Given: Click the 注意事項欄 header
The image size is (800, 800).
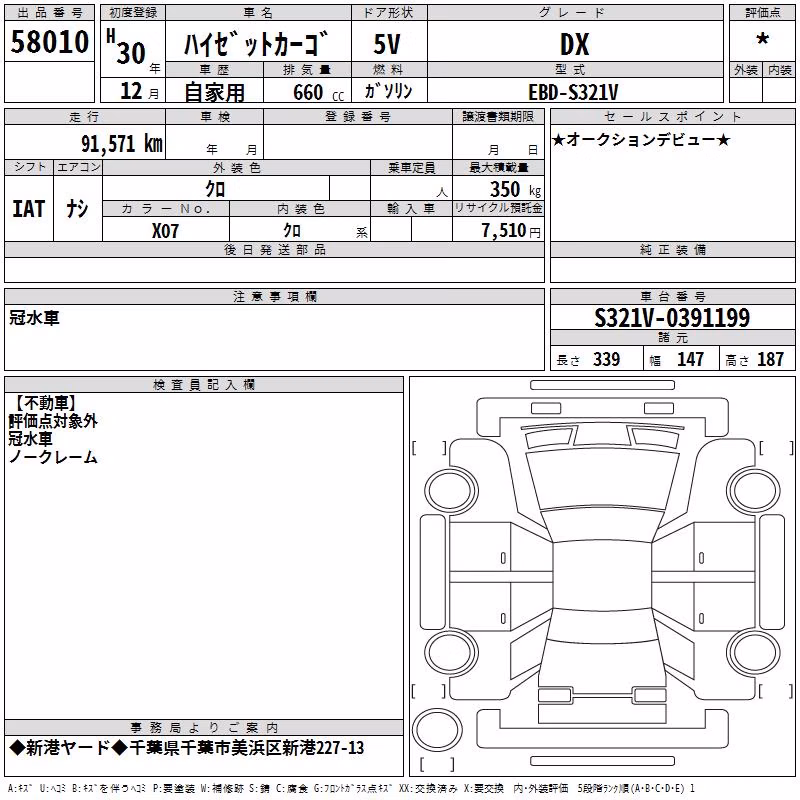Looking at the screenshot, I should coord(275,296).
